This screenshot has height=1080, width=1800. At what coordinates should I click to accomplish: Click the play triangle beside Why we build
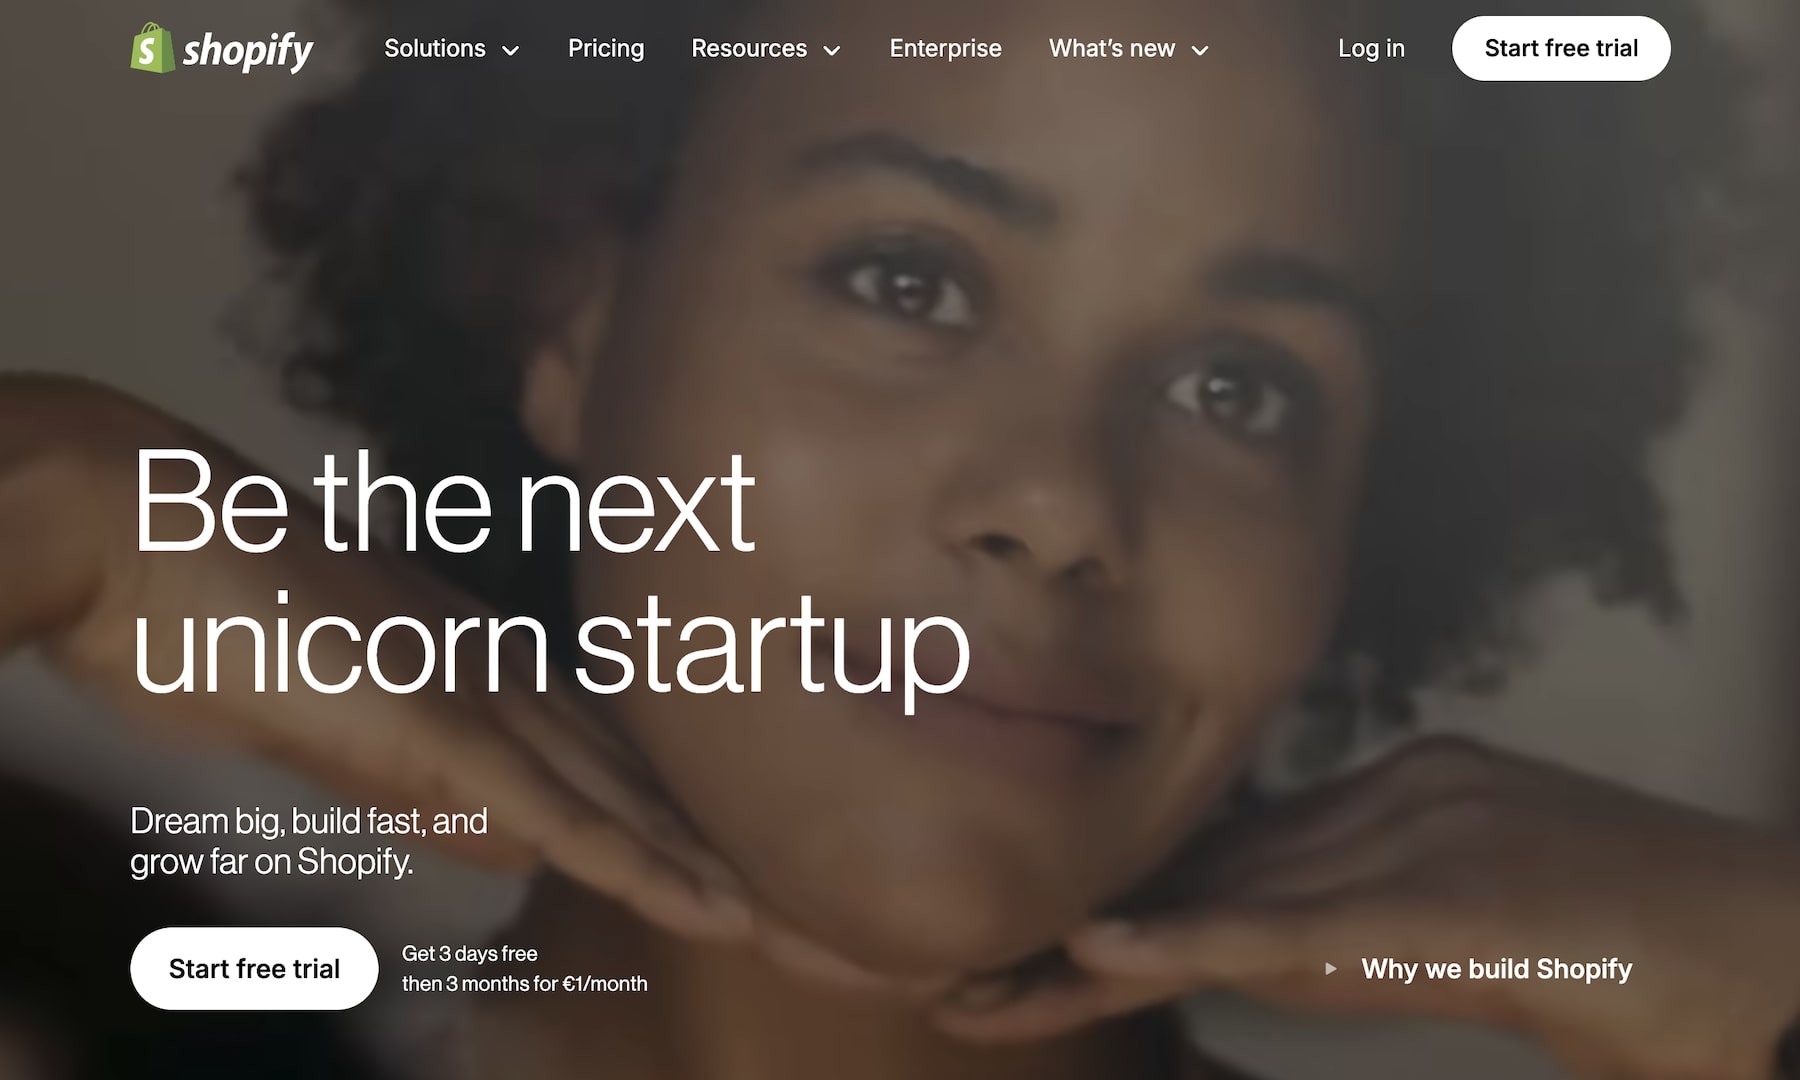click(x=1330, y=968)
